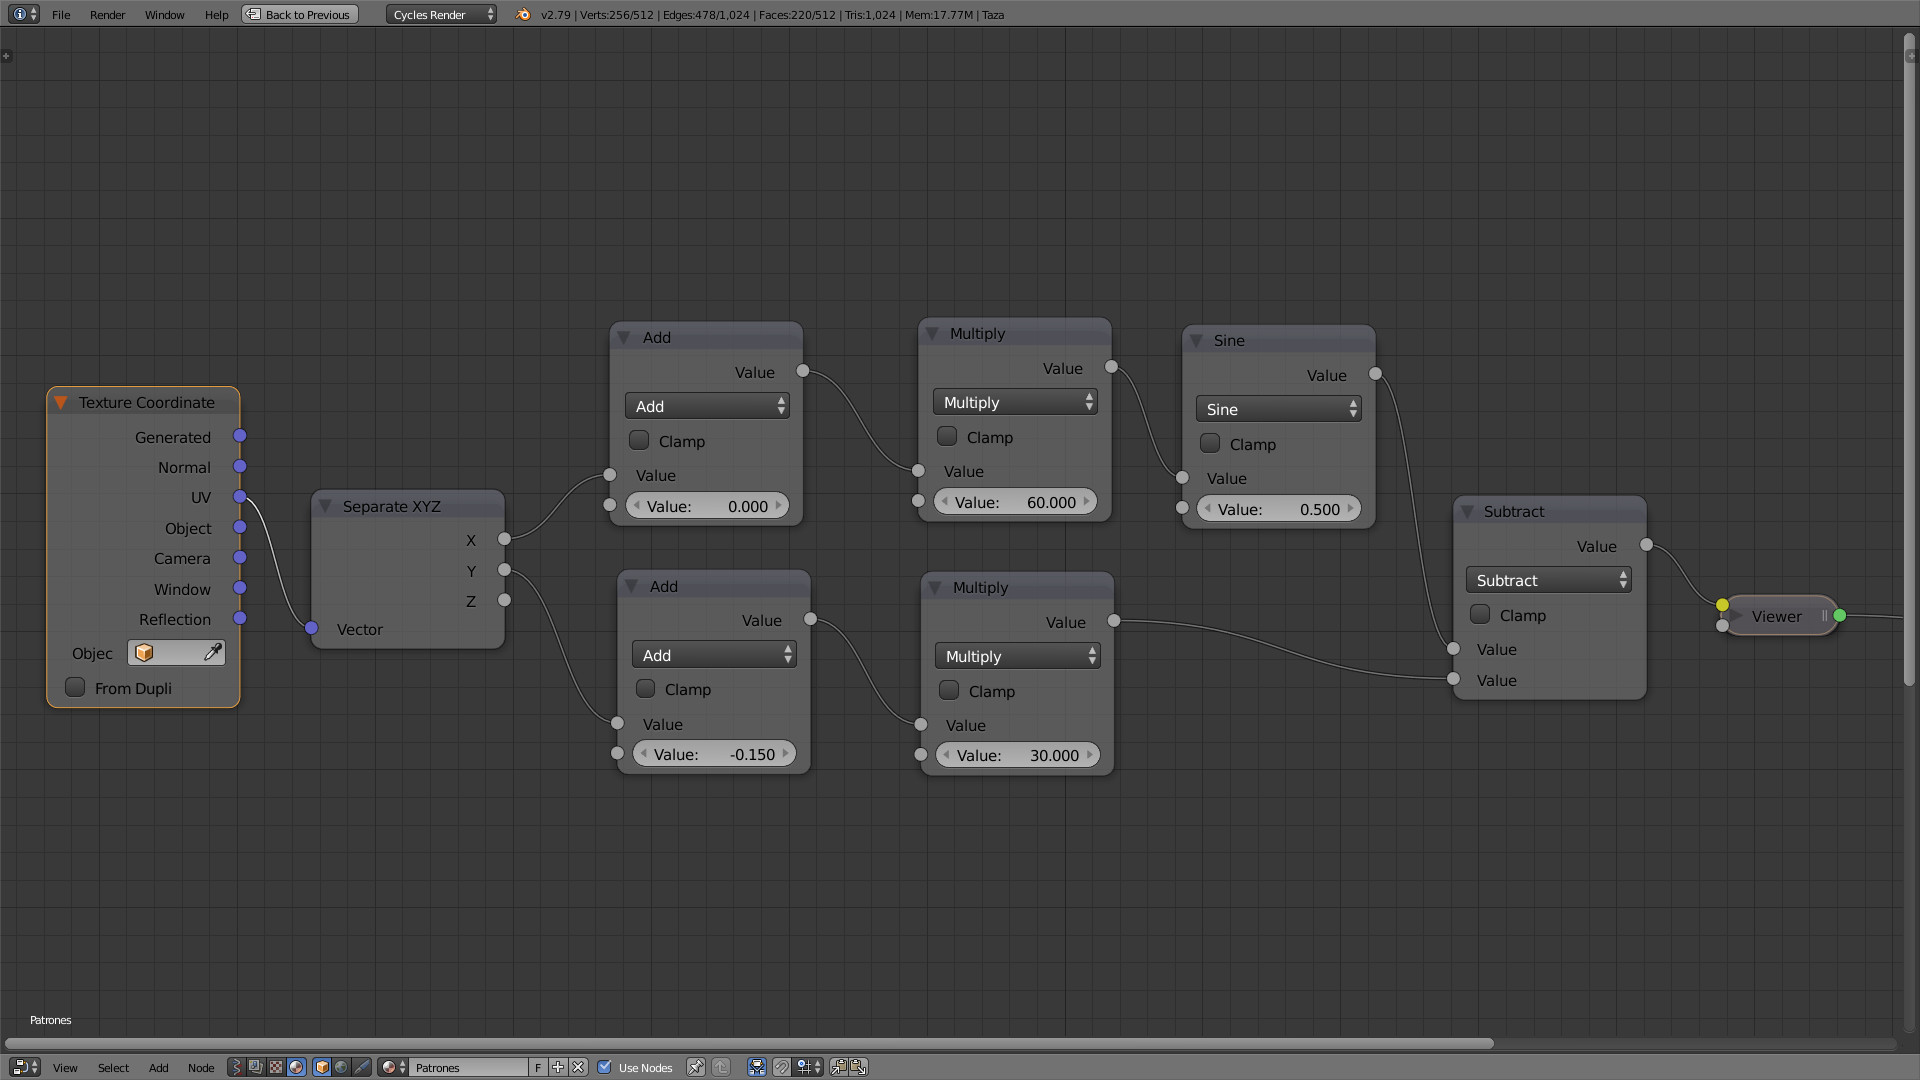Screen dimensions: 1920x1080
Task: Click the Patrones material name field
Action: click(x=468, y=1067)
